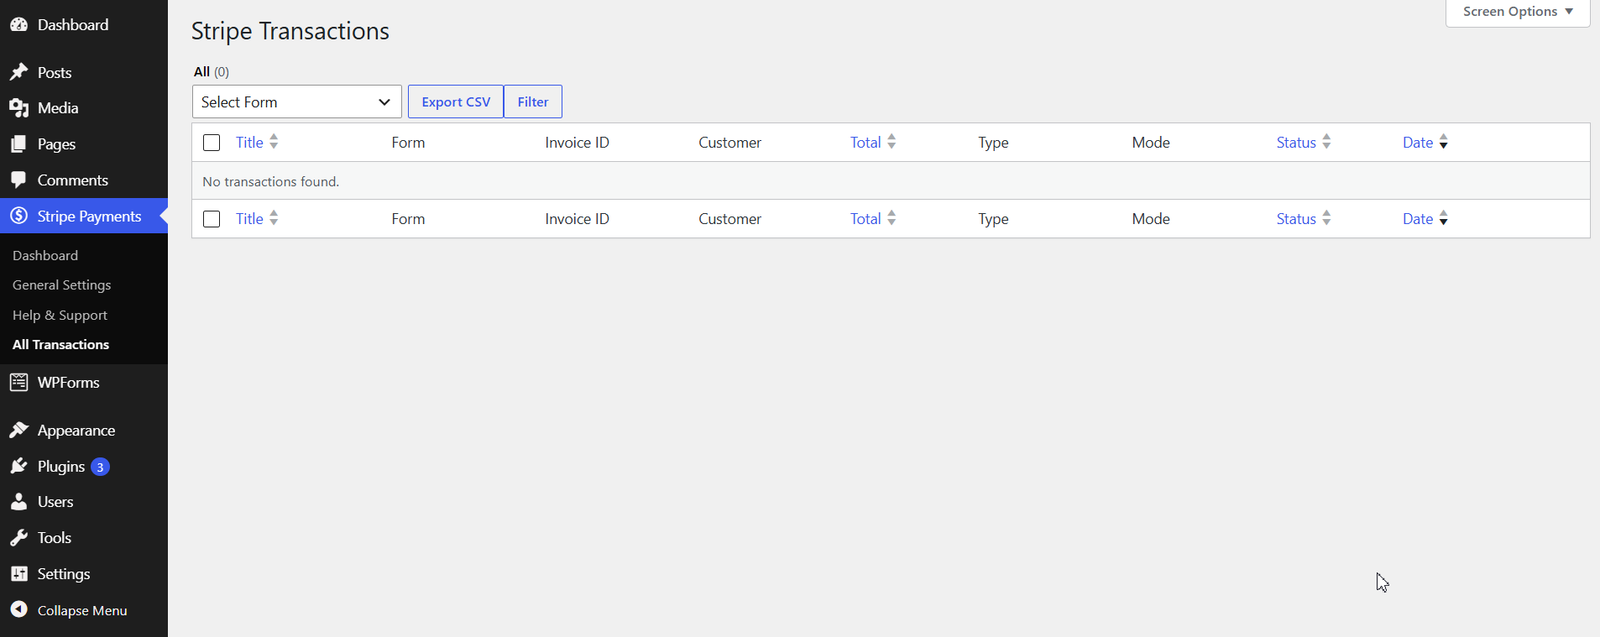The height and width of the screenshot is (637, 1600).
Task: Click the Pages document icon
Action: coord(19,144)
